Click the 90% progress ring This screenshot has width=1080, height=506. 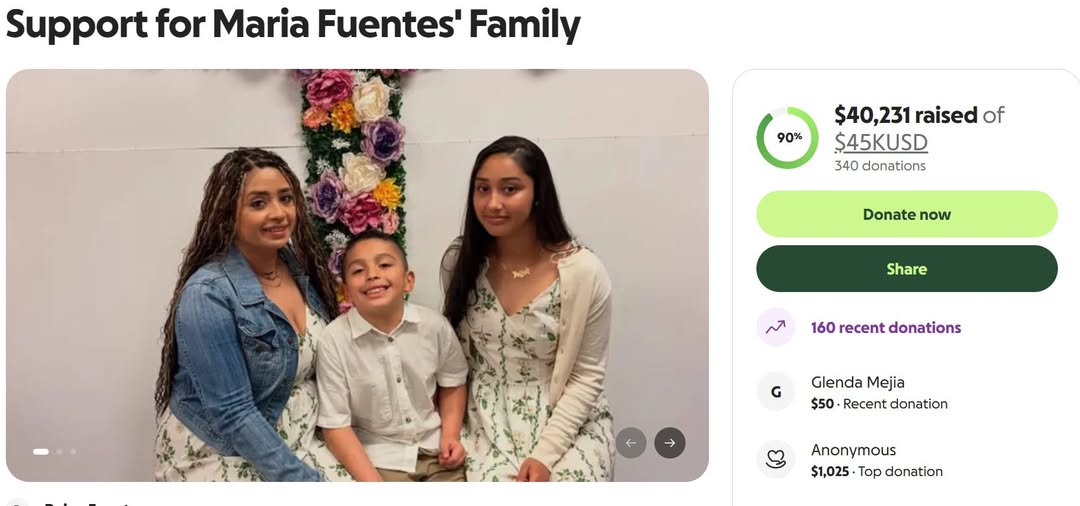787,138
